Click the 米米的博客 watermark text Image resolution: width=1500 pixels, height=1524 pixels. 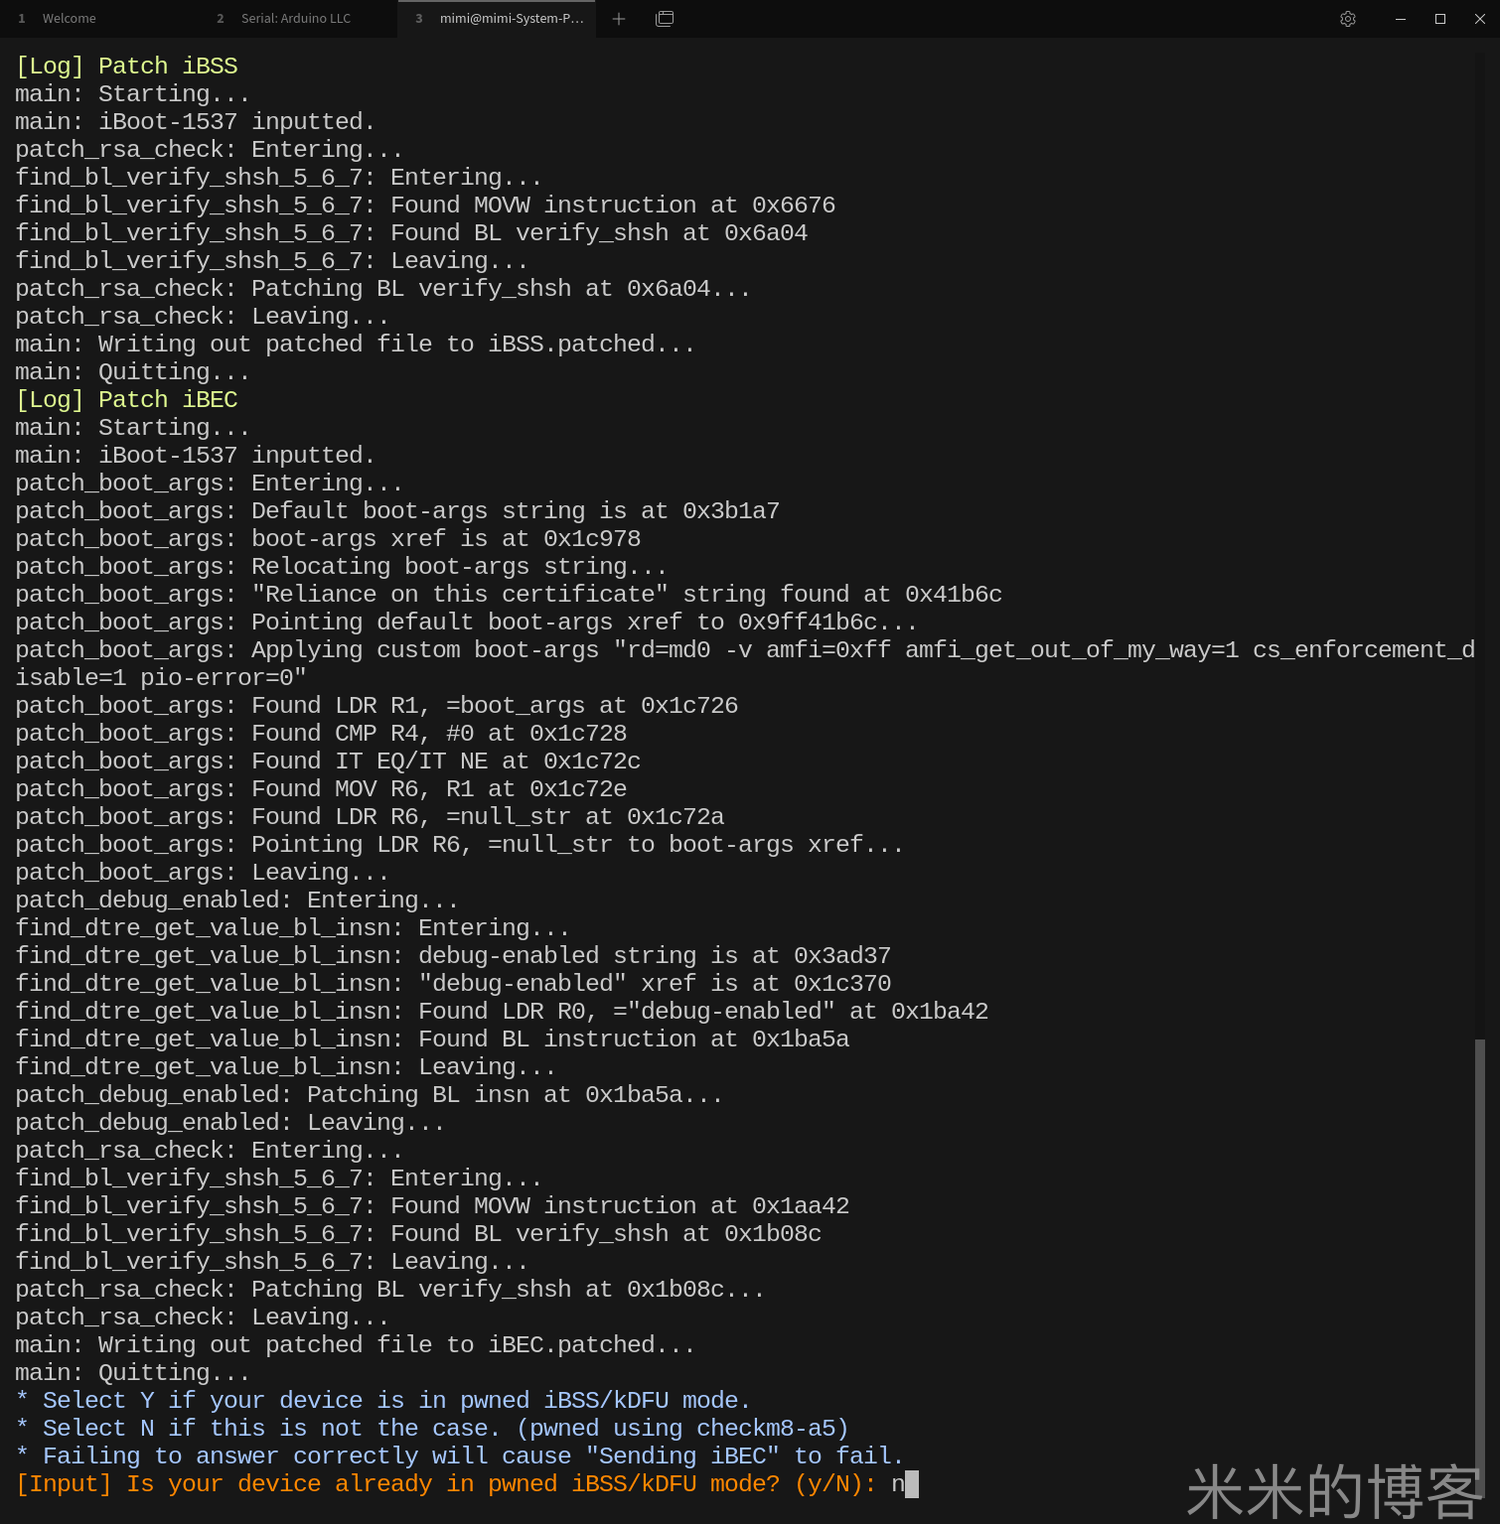[x=1333, y=1492]
